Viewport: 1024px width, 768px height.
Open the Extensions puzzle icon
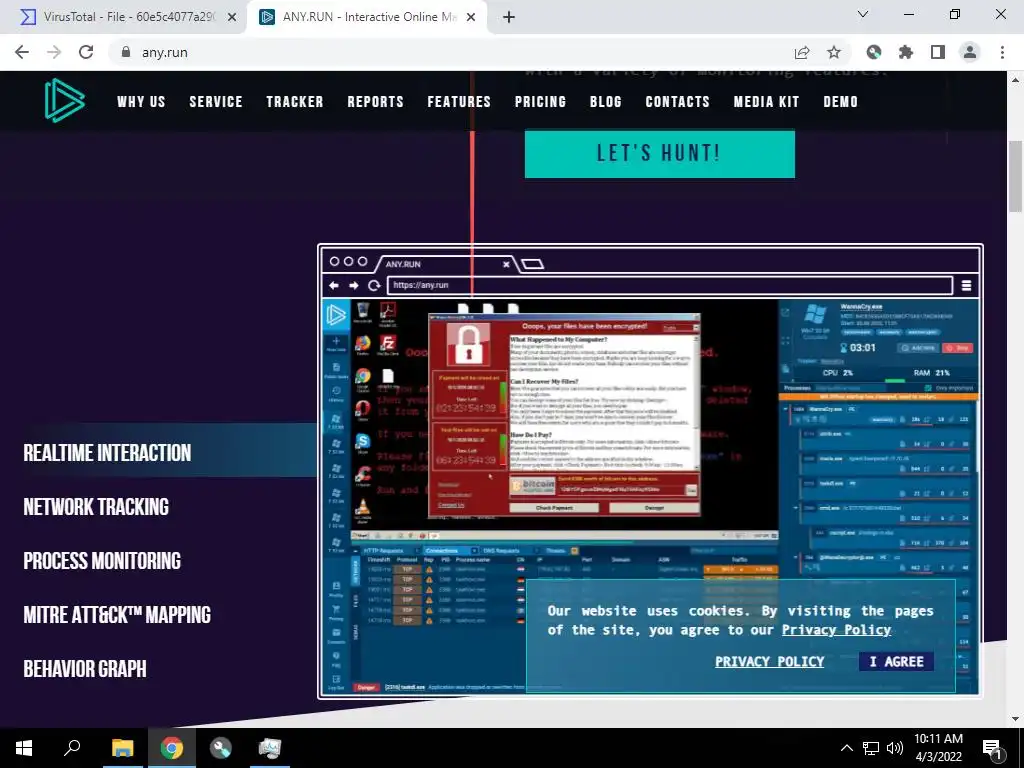coord(906,52)
